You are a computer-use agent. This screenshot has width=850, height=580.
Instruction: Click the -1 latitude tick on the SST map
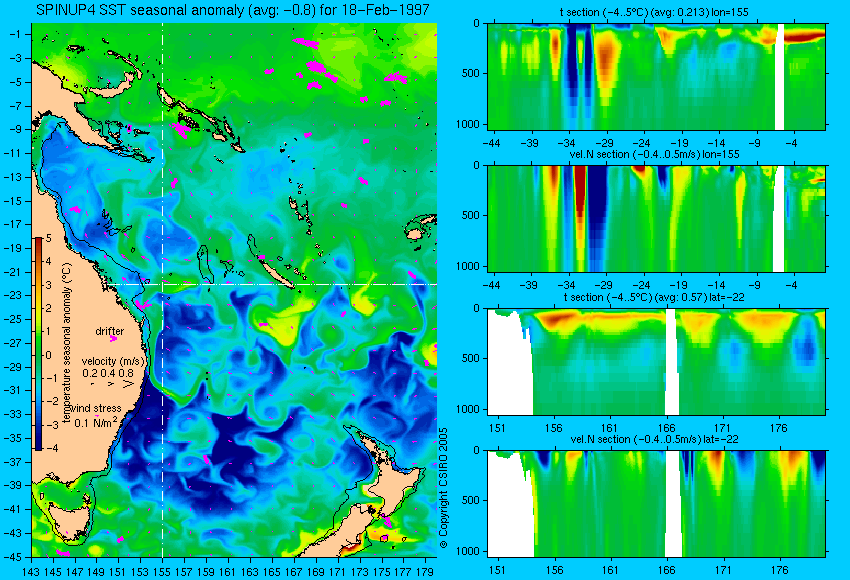[17, 34]
